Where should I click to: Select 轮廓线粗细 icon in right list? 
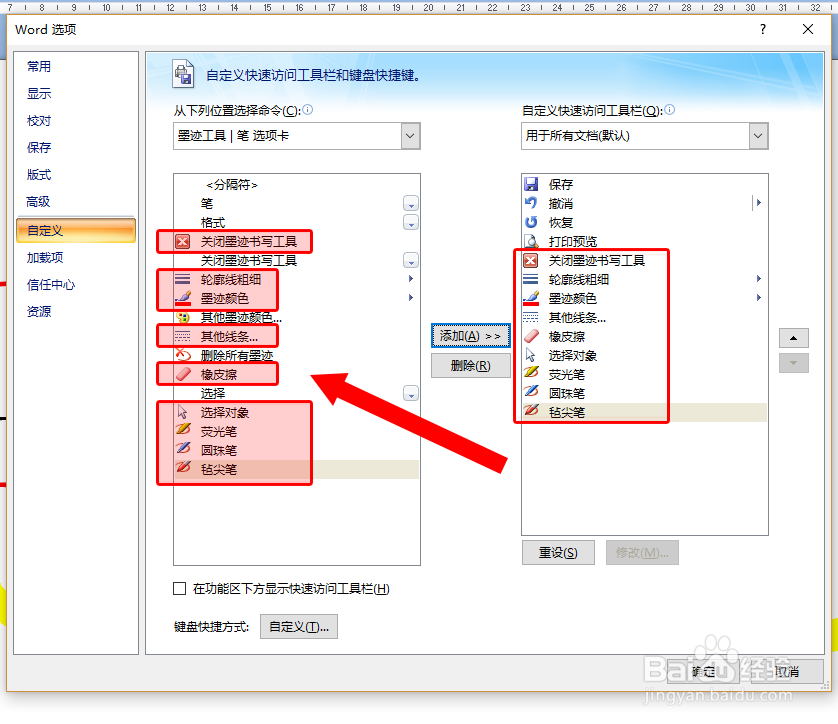[x=531, y=279]
